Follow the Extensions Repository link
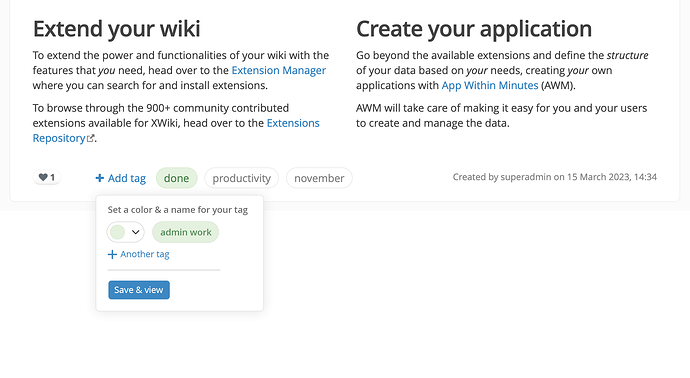 (293, 123)
